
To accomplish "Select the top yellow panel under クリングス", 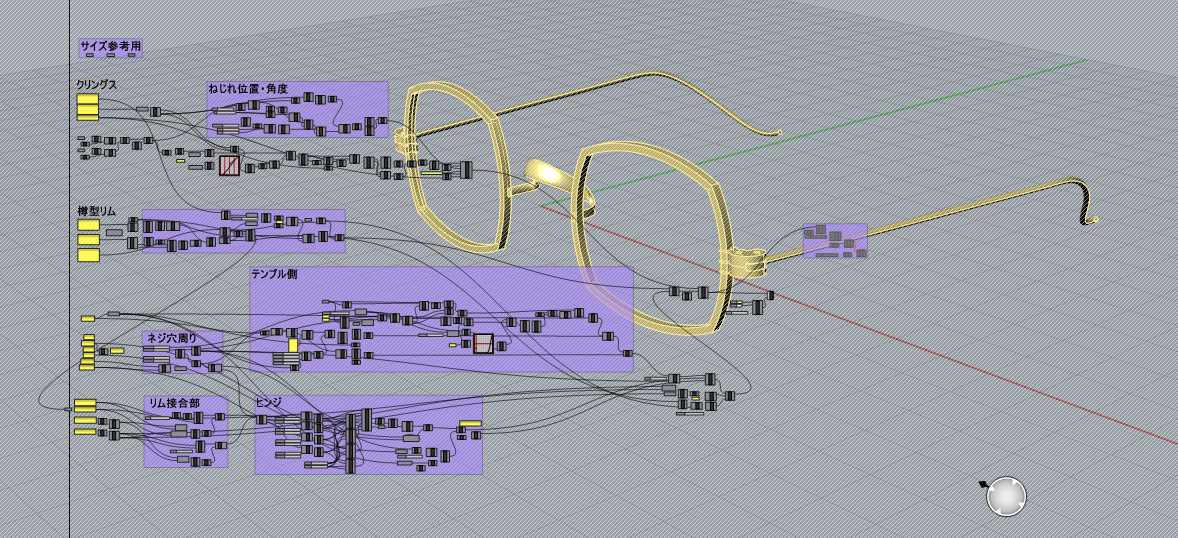I will [x=88, y=98].
